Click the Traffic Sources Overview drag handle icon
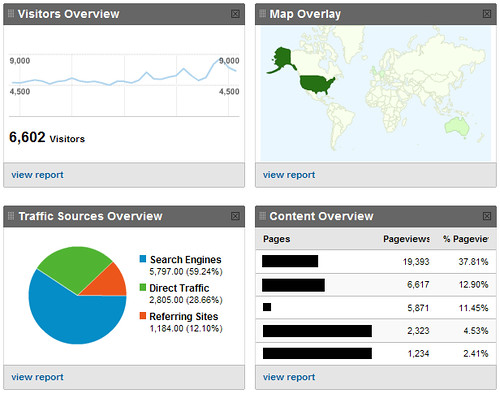 [x=11, y=216]
